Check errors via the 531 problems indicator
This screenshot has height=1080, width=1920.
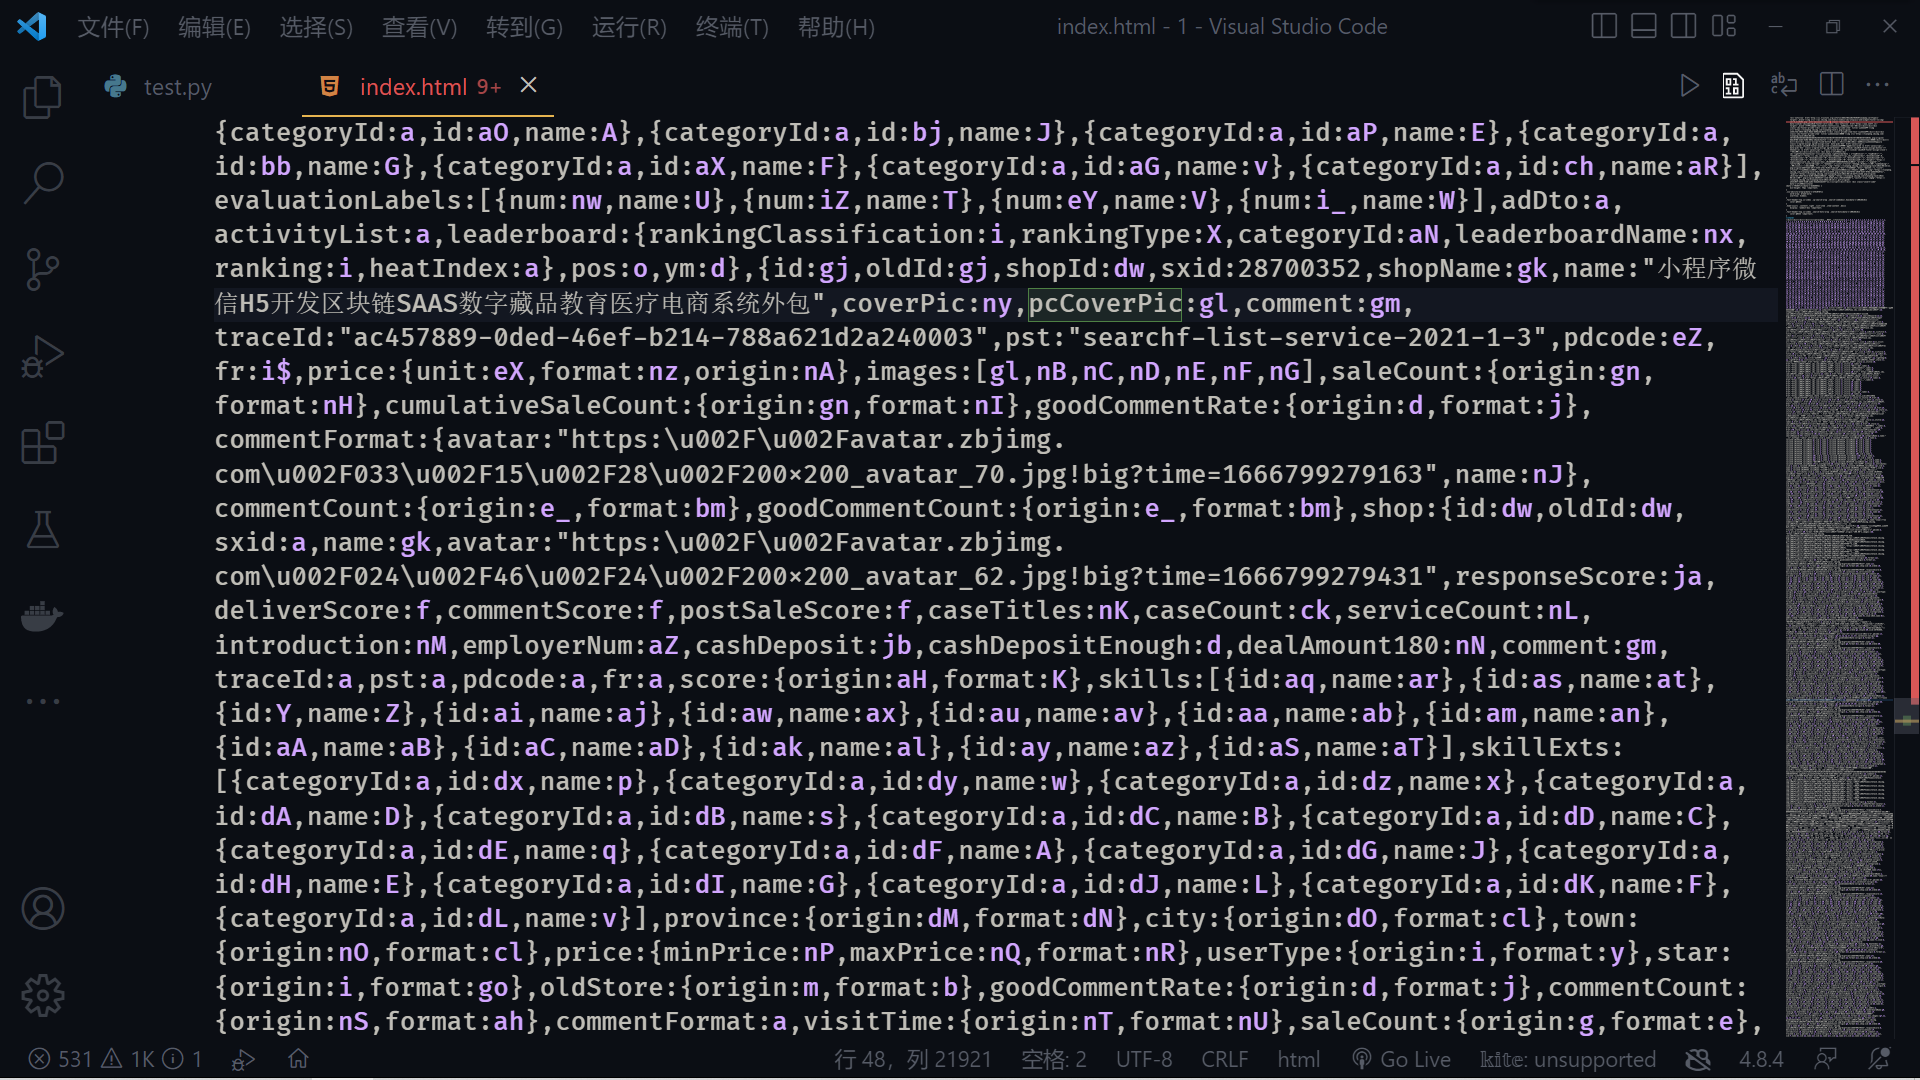(x=60, y=1058)
